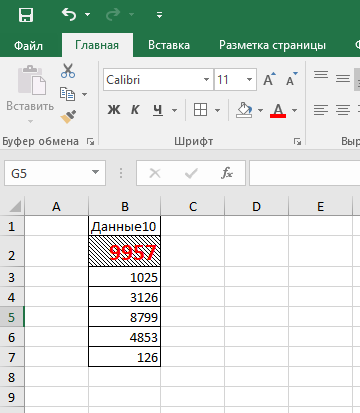Align text to the top of cell
Screen dimensions: 360x413
point(321,75)
